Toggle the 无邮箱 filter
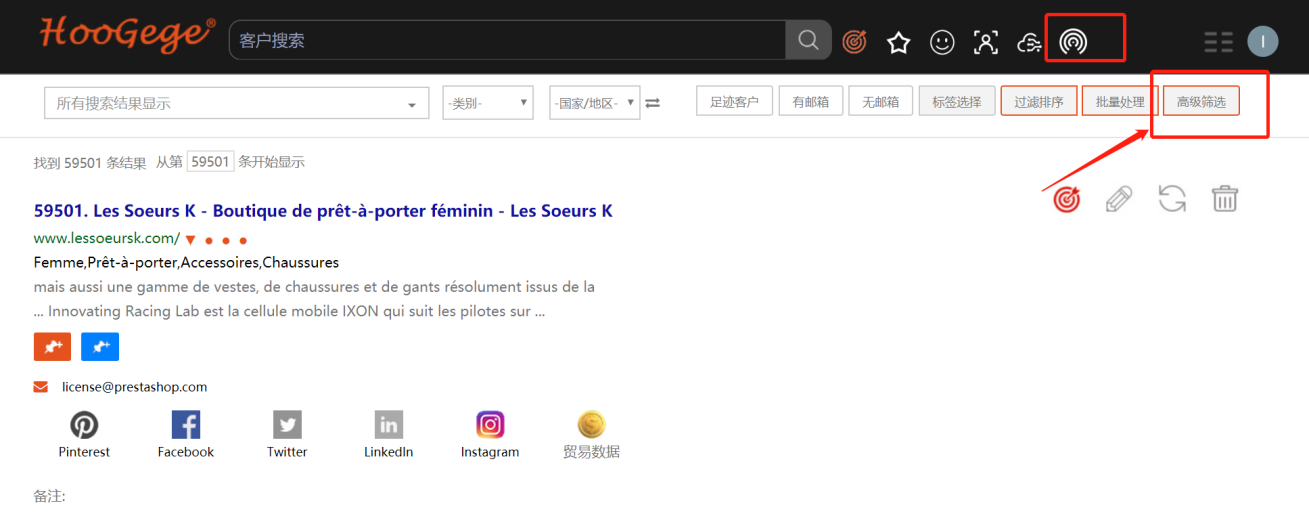 [880, 102]
